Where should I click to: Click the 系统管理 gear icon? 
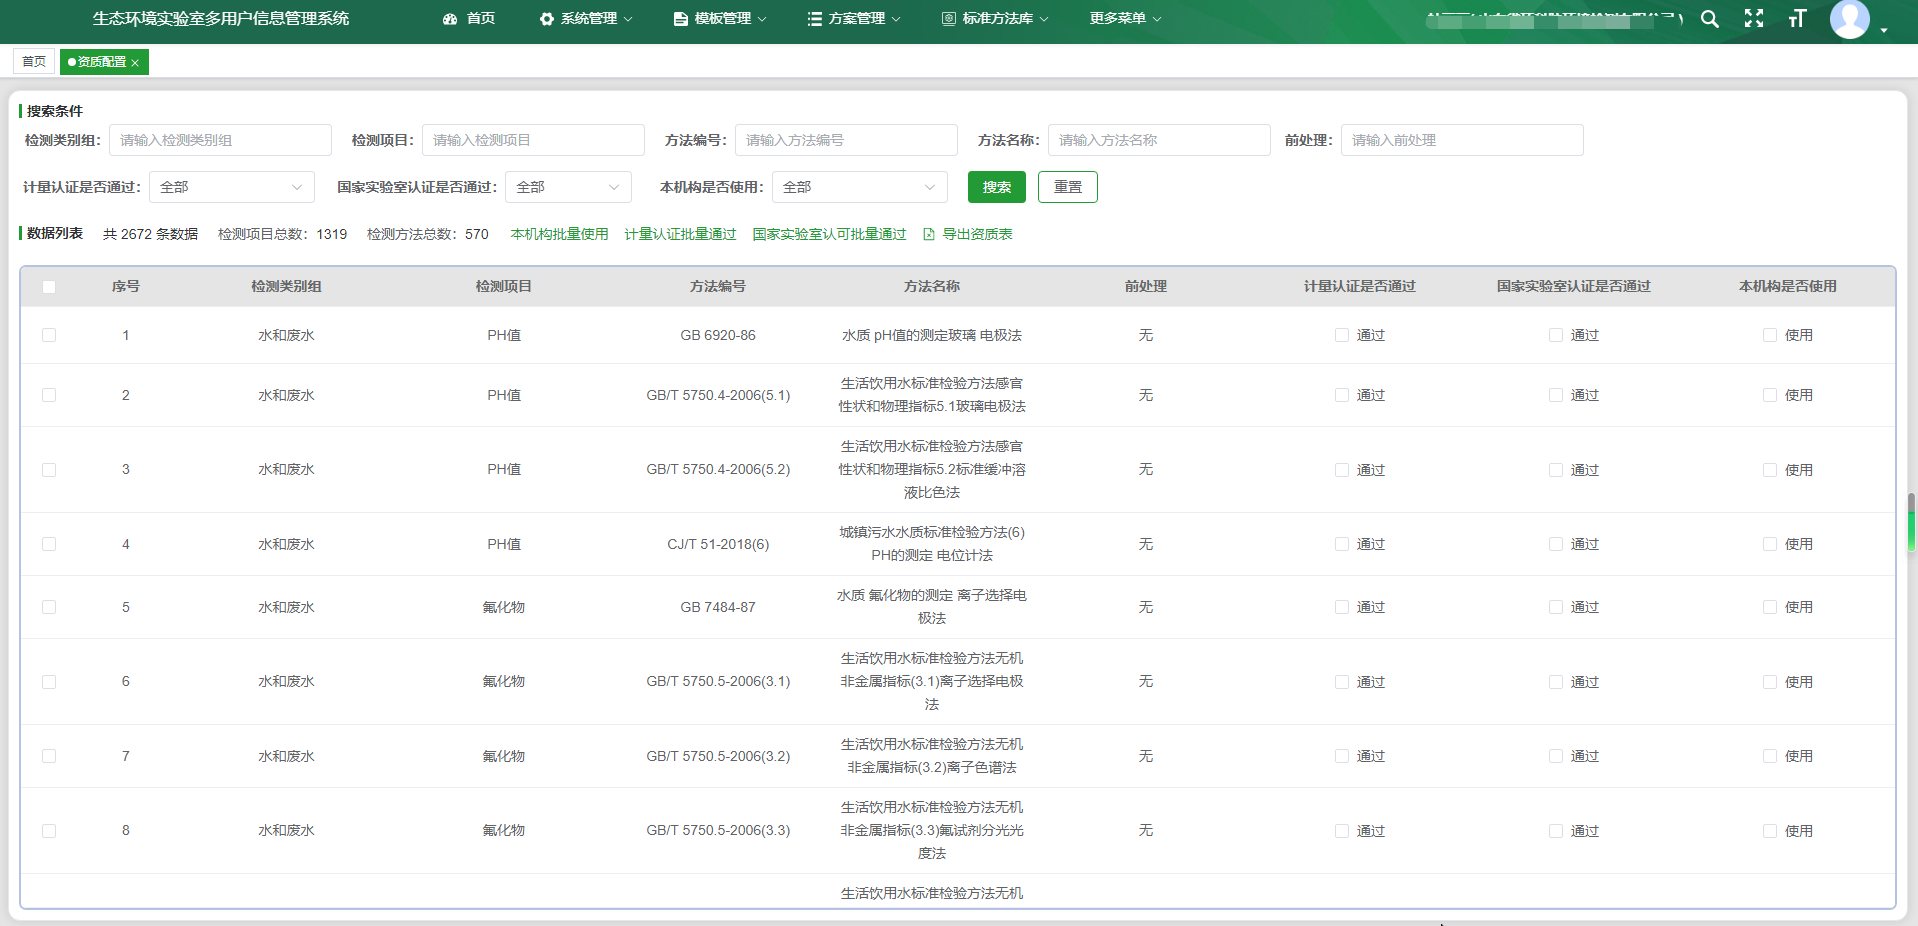tap(547, 19)
